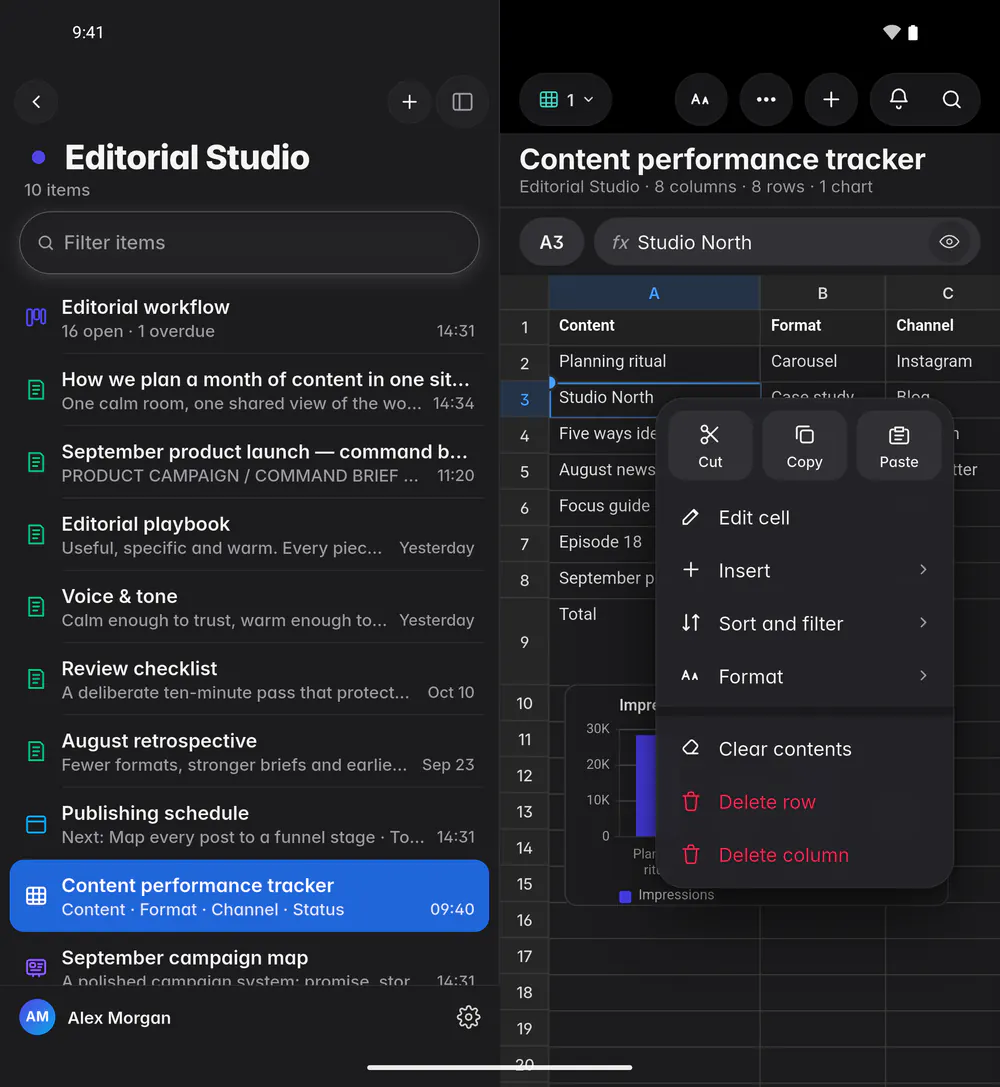Open August retrospective document icon
The image size is (1000, 1087).
point(36,751)
